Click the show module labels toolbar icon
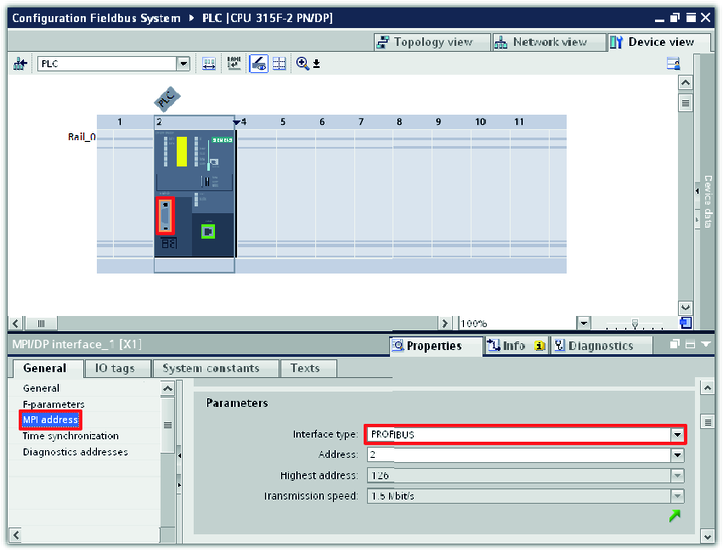723x553 pixels. coord(233,63)
